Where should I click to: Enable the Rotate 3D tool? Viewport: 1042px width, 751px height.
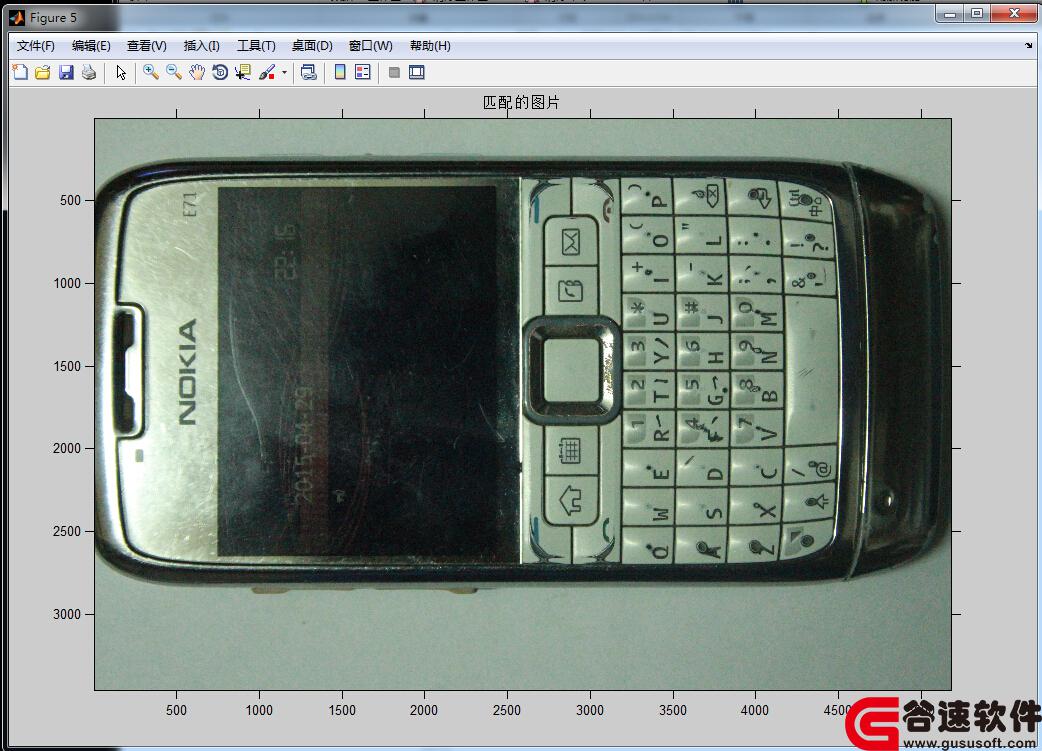coord(220,72)
